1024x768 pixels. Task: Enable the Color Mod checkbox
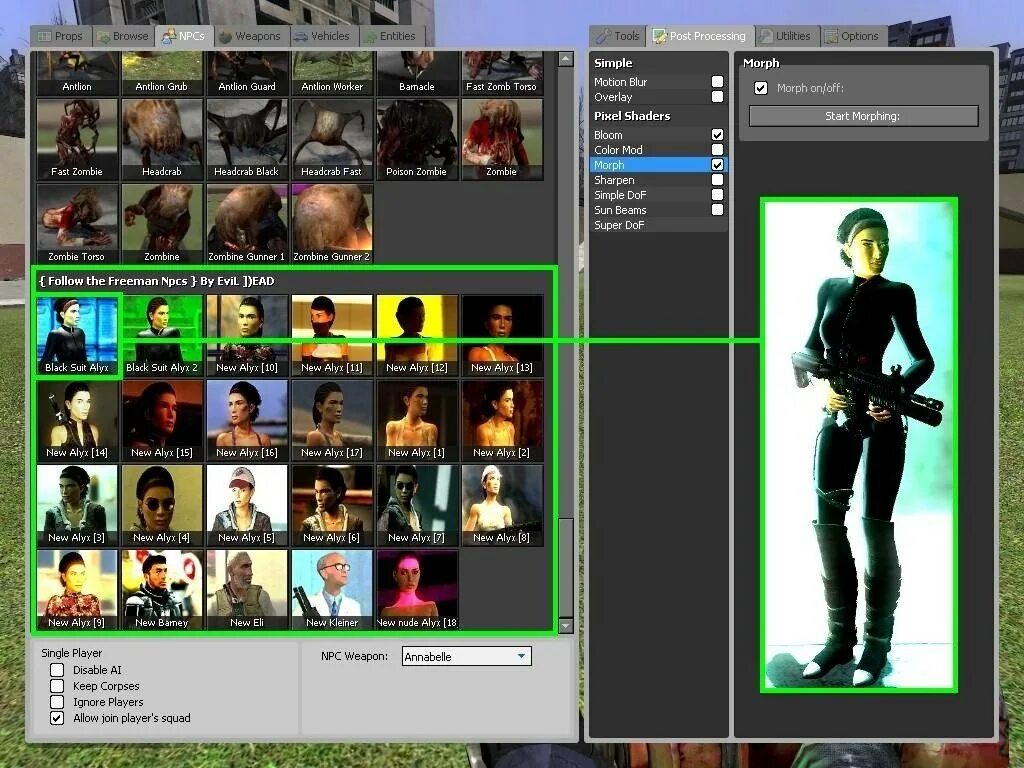point(717,150)
